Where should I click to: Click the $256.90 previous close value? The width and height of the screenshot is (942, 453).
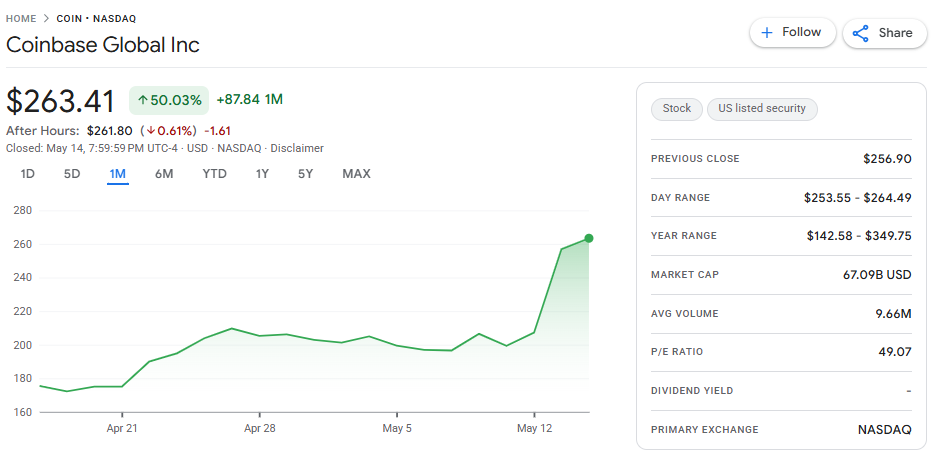point(887,159)
